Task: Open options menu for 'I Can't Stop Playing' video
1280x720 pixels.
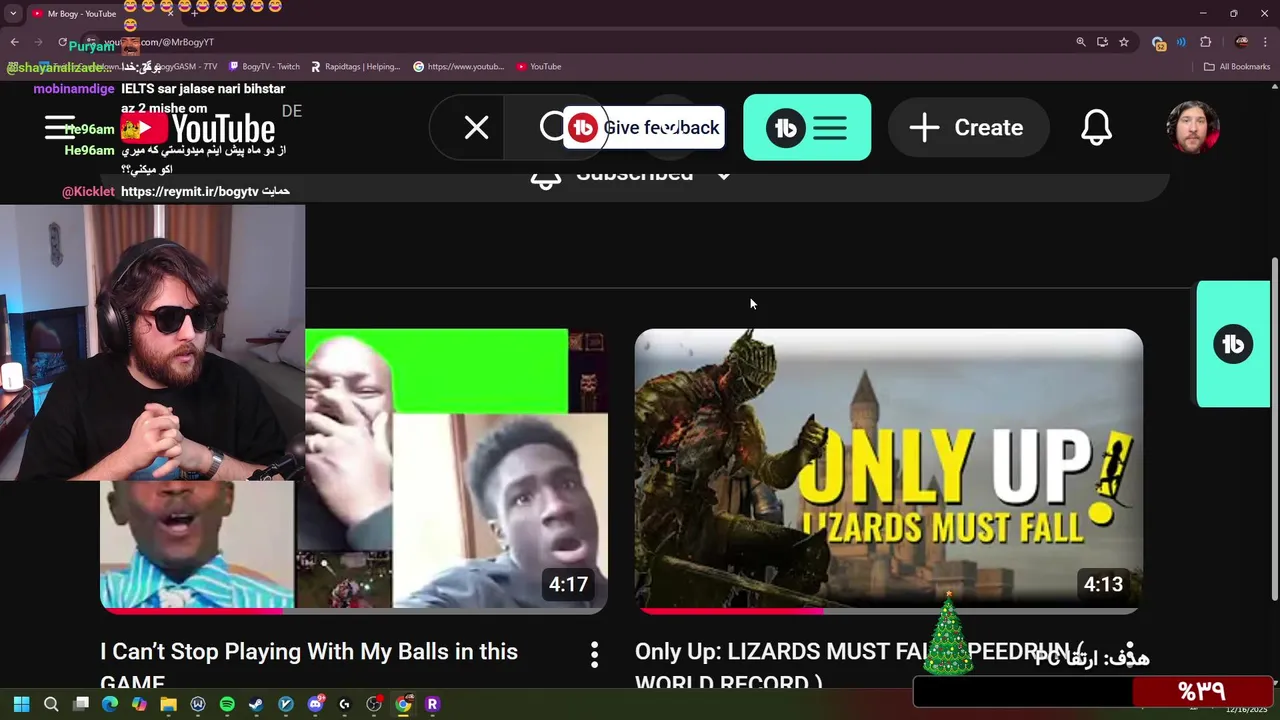Action: pyautogui.click(x=594, y=655)
